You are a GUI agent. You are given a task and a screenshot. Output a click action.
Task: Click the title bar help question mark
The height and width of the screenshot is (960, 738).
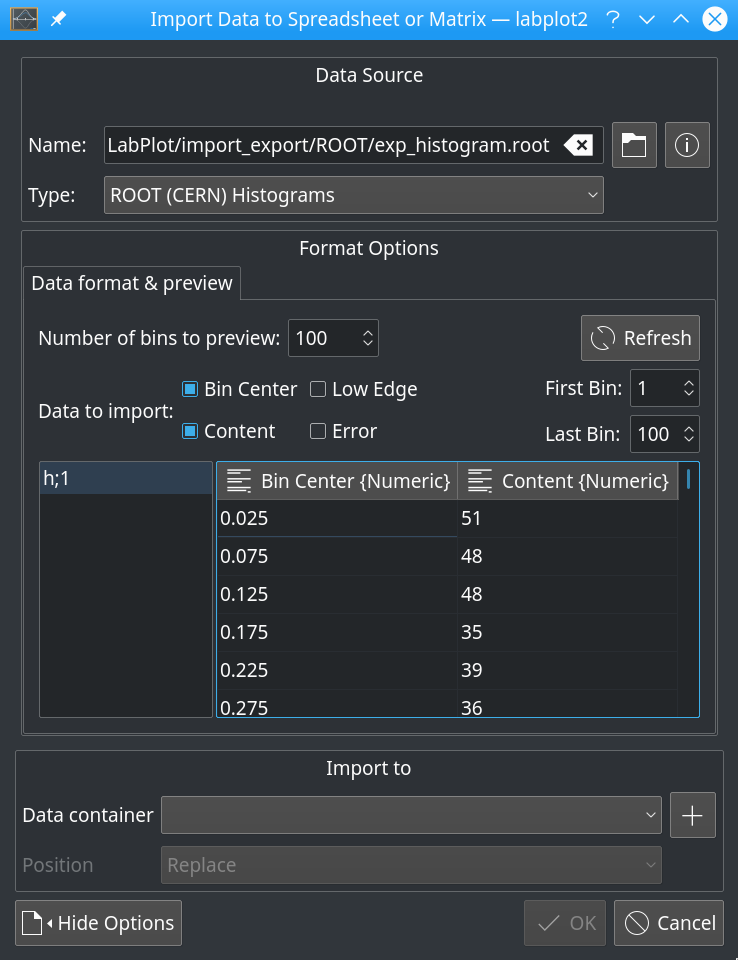612,20
